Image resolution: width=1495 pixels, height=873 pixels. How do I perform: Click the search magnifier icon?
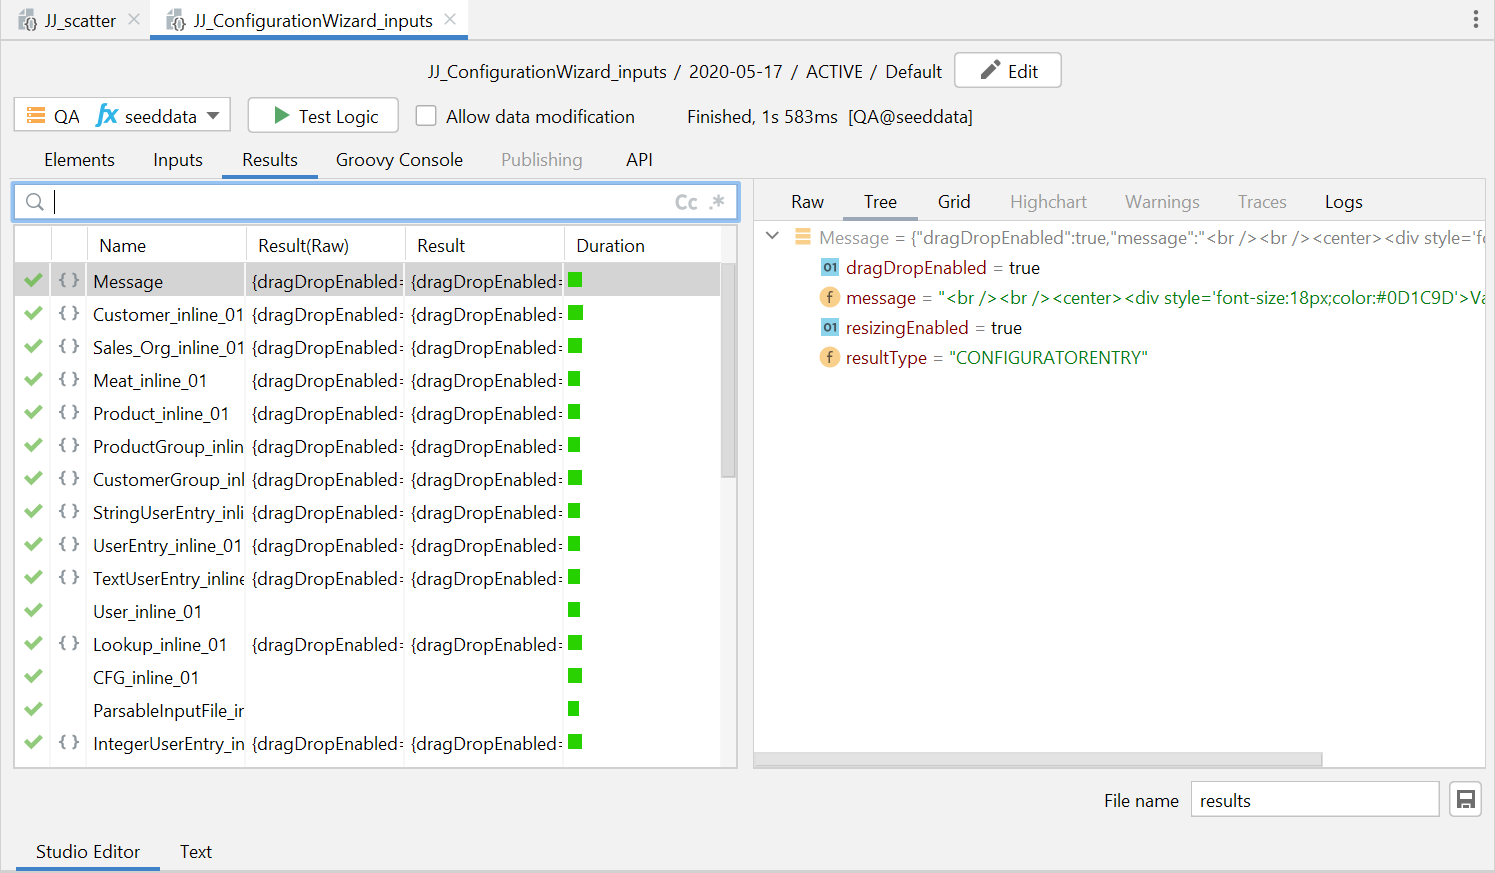(x=35, y=202)
